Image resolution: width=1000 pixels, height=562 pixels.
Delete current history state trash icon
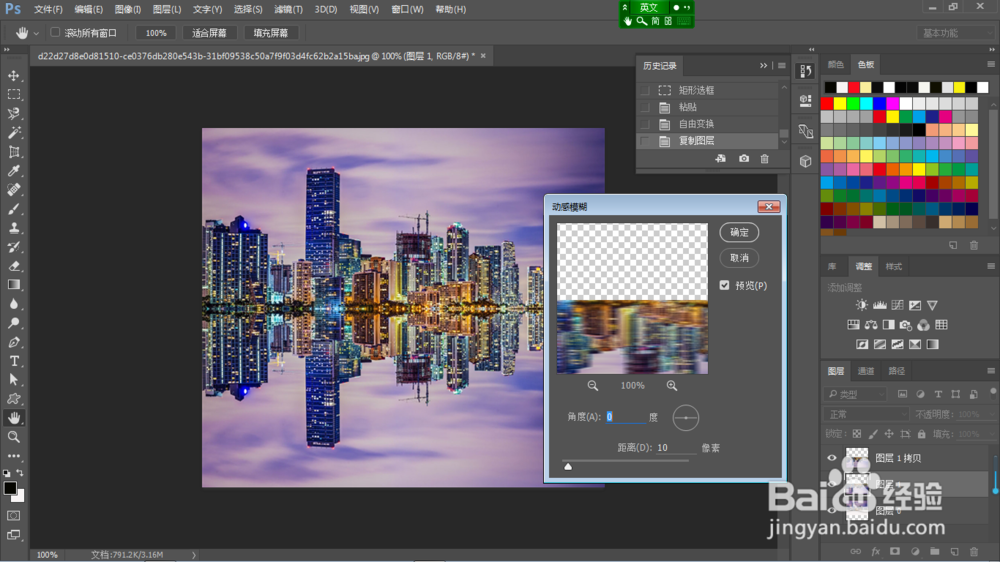765,158
